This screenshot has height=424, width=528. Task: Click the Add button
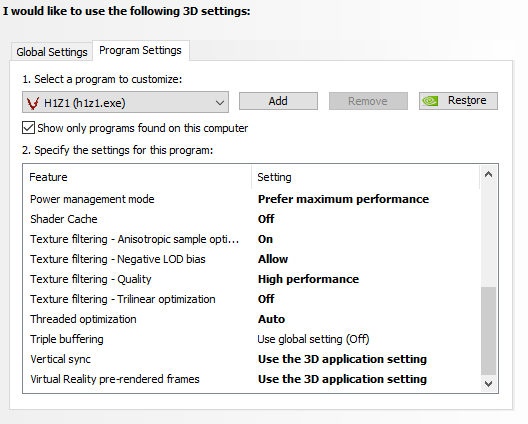coord(278,101)
